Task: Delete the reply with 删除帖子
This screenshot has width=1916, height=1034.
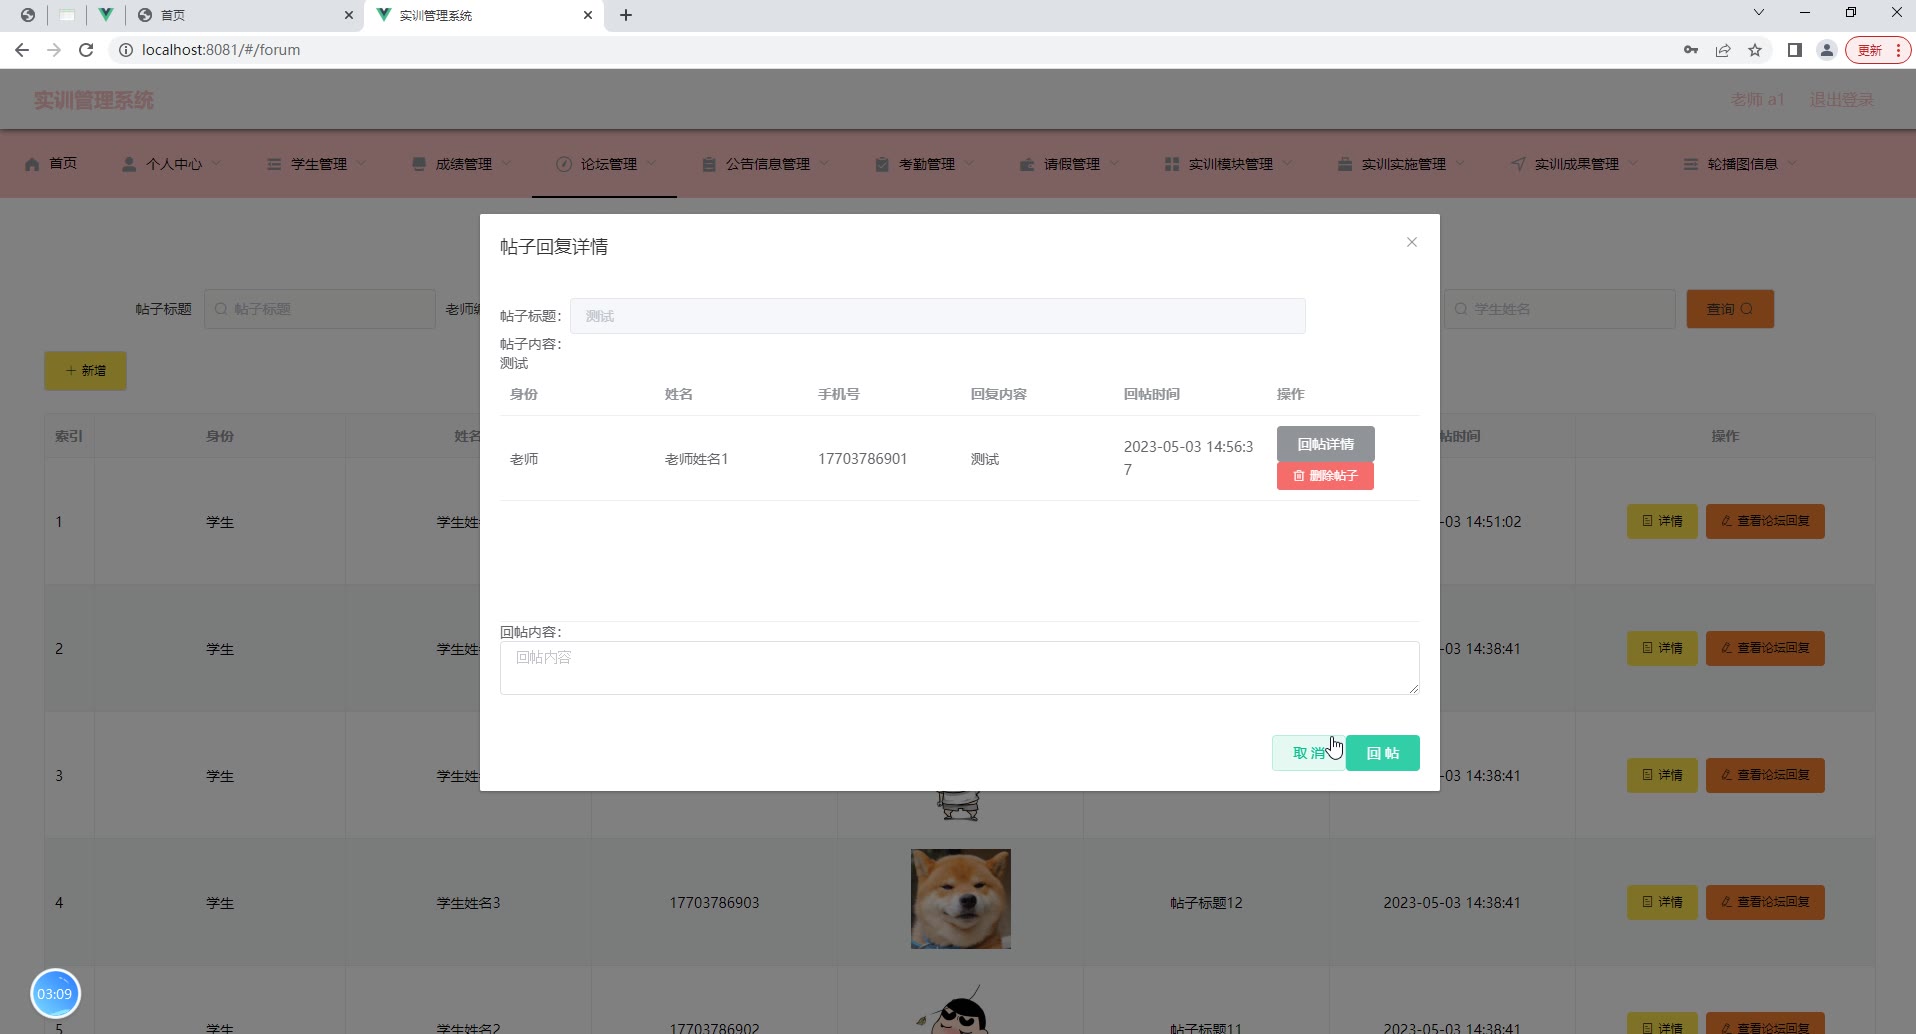Action: tap(1325, 476)
